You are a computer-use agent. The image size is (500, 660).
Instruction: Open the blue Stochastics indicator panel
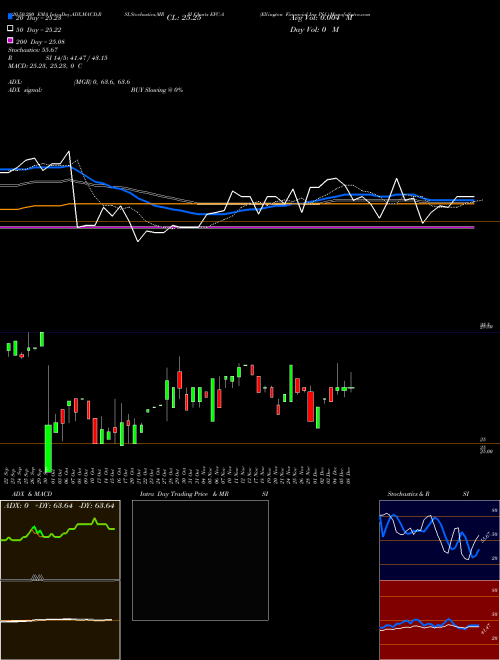click(x=439, y=540)
